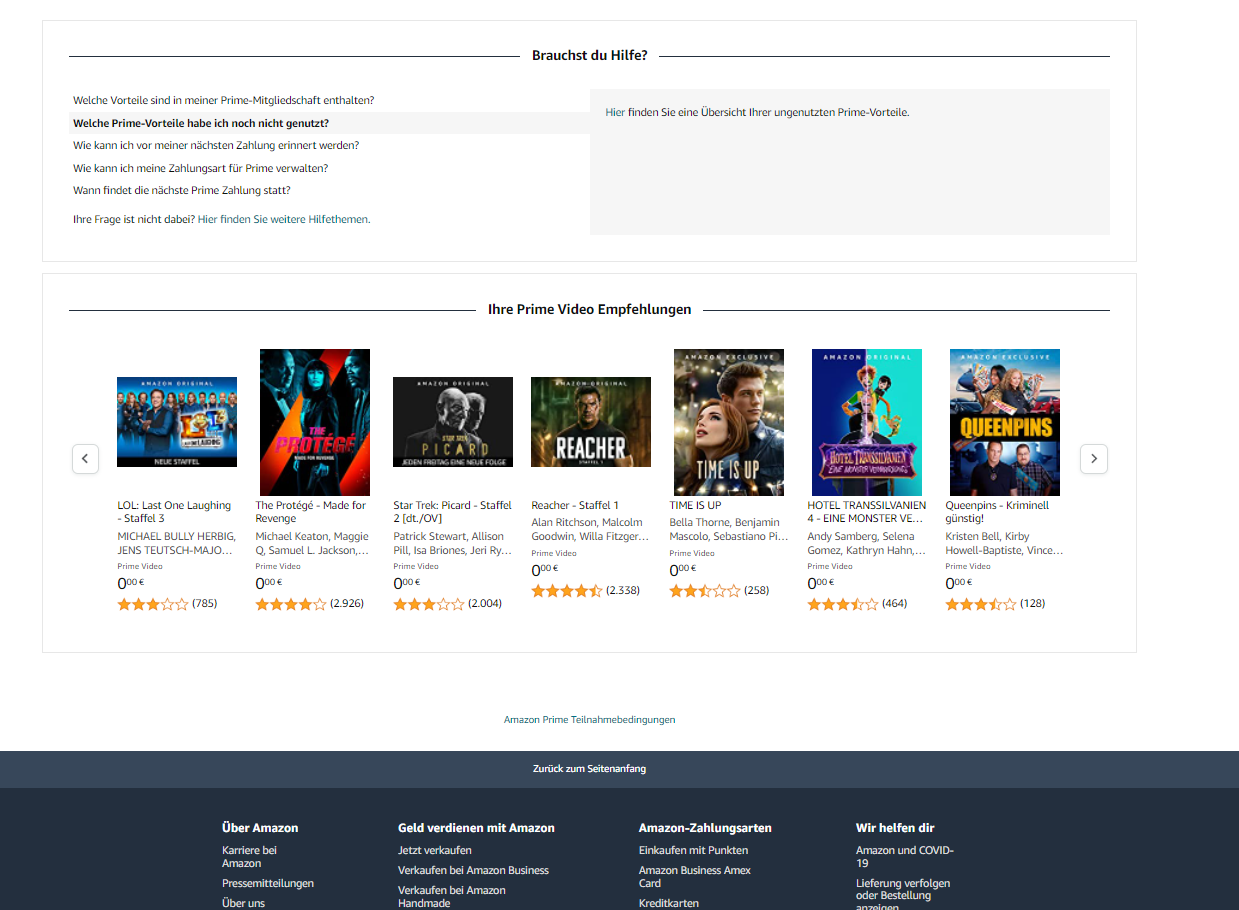Show previous Prime Video recommendations with left arrow
This screenshot has height=910, width=1239.
pyautogui.click(x=85, y=459)
